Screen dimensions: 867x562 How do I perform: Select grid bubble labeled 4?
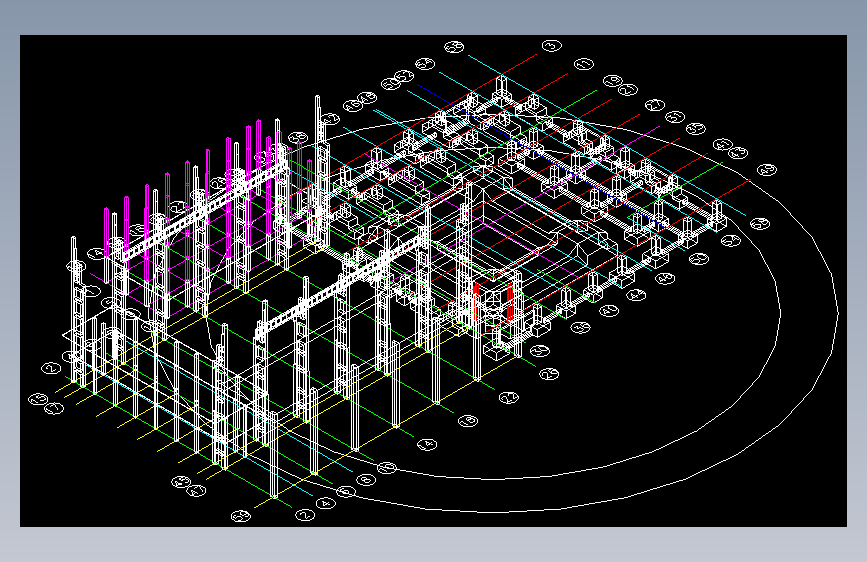tap(326, 503)
